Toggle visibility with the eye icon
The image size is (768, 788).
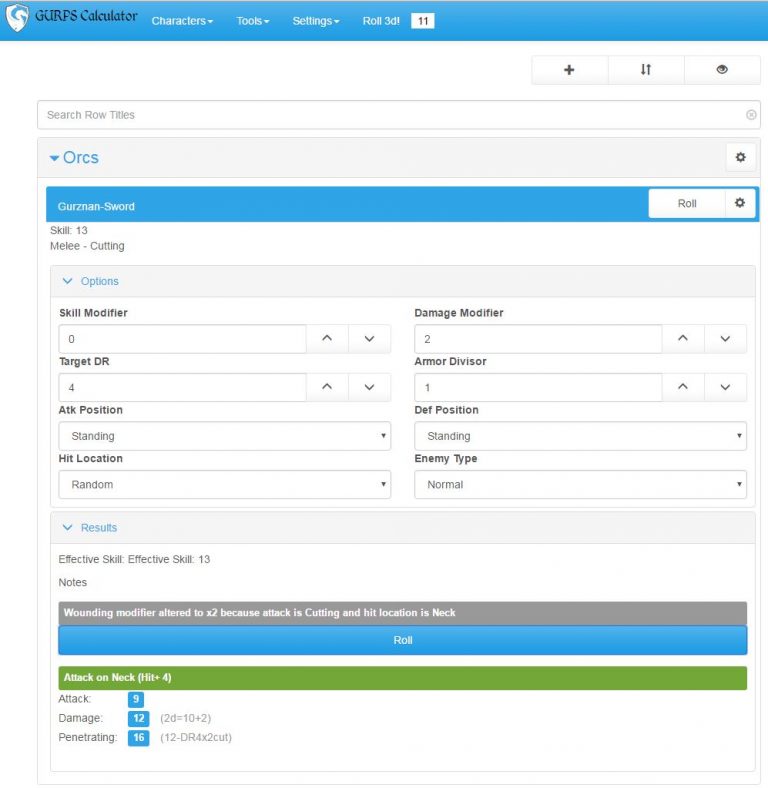722,70
